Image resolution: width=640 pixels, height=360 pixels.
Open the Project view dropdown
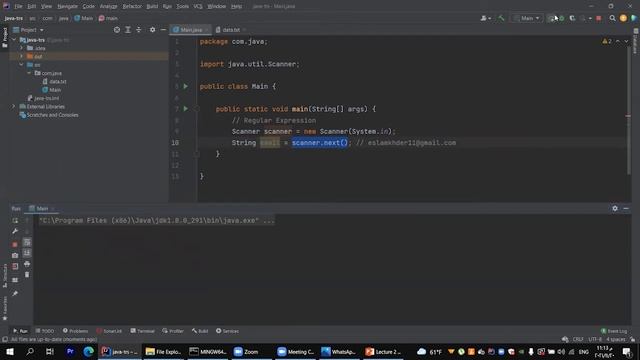point(28,30)
